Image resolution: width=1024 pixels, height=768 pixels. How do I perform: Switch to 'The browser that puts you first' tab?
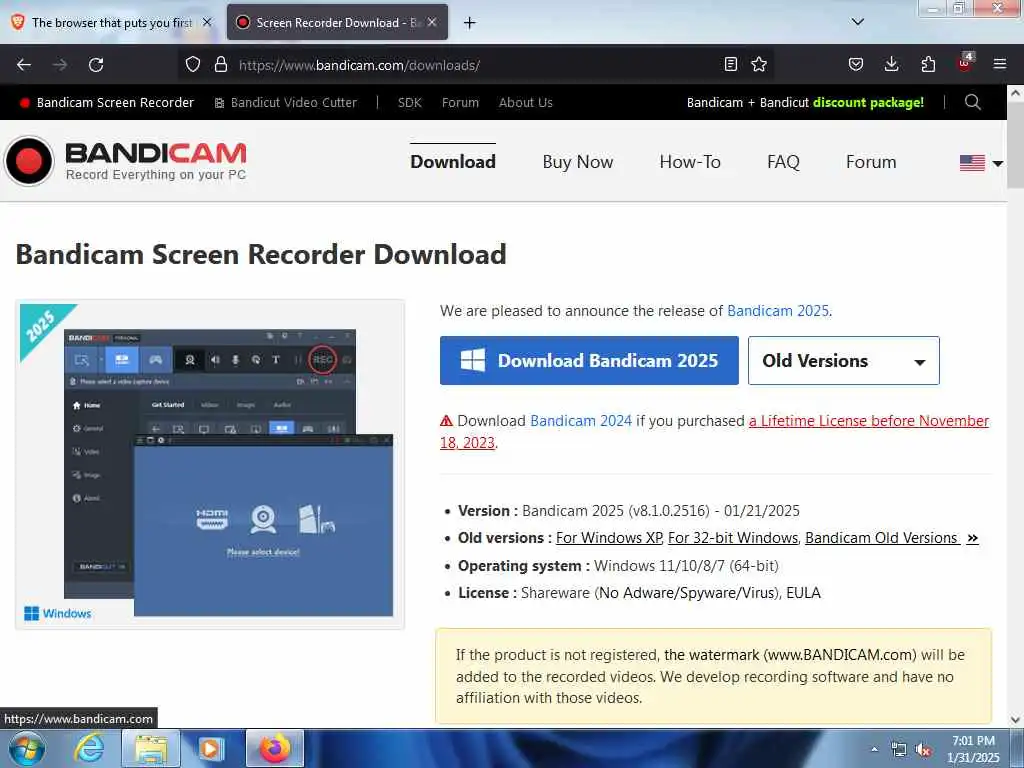tap(112, 22)
